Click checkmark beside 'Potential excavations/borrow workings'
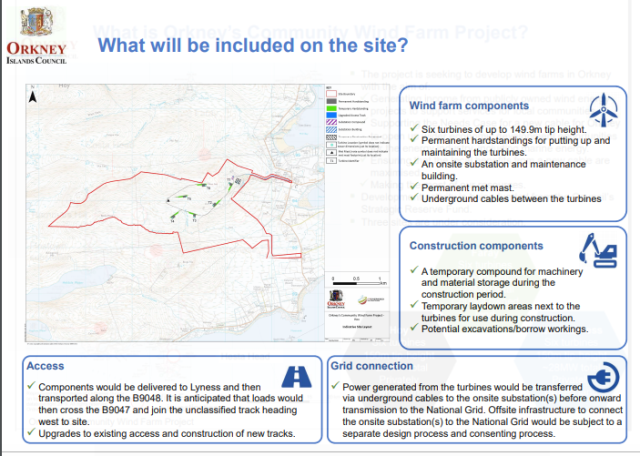640x456 pixels. coord(414,329)
